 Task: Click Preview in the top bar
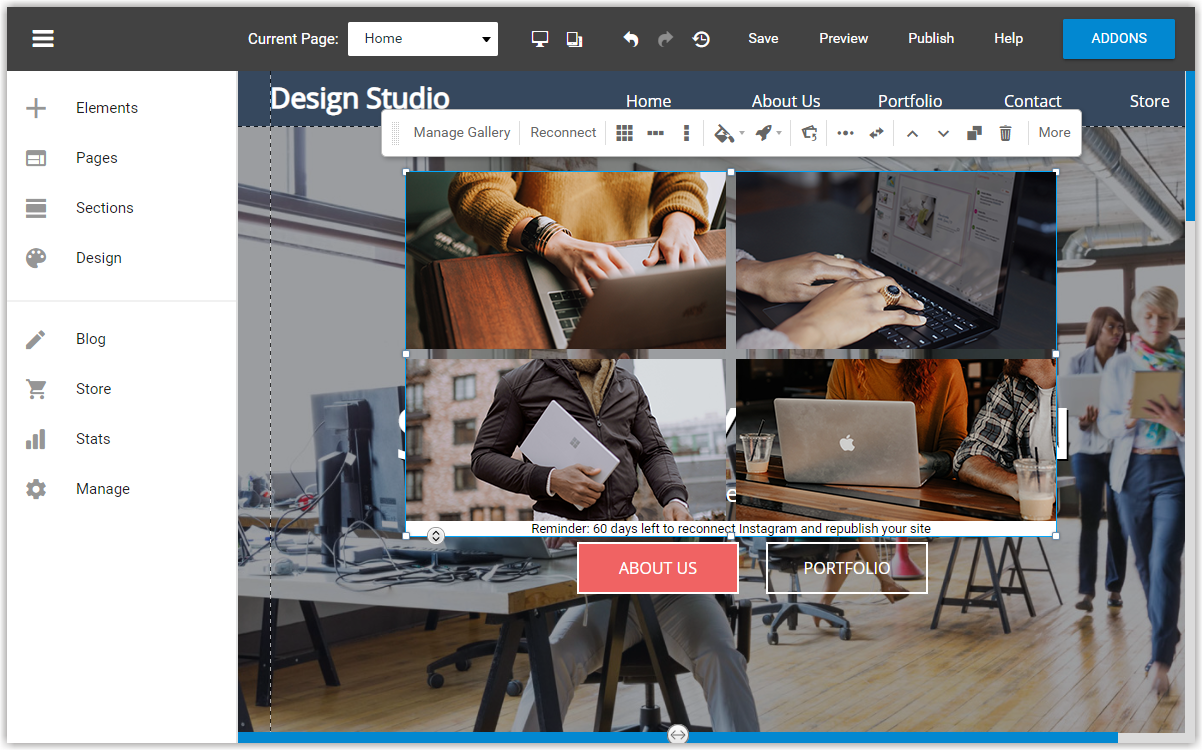click(844, 39)
